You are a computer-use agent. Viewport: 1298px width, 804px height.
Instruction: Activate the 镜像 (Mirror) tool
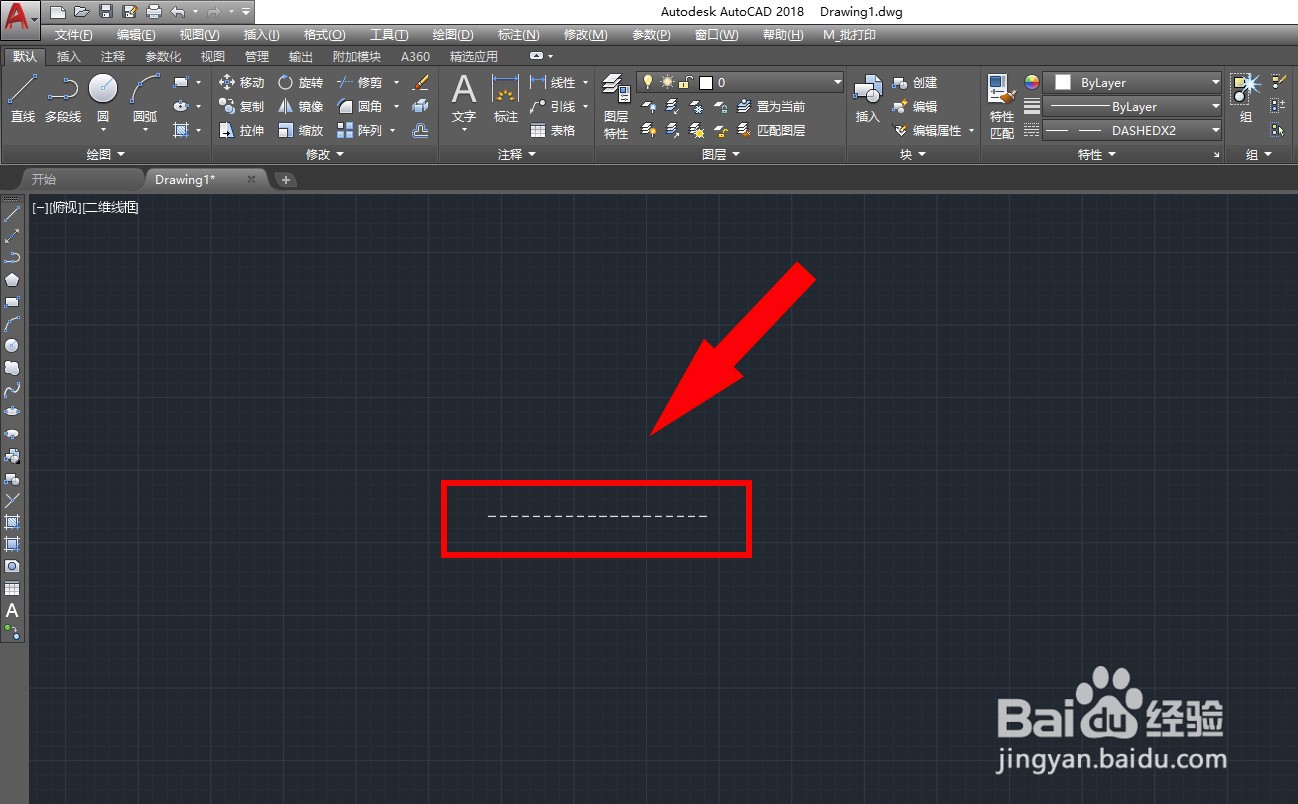[x=300, y=106]
